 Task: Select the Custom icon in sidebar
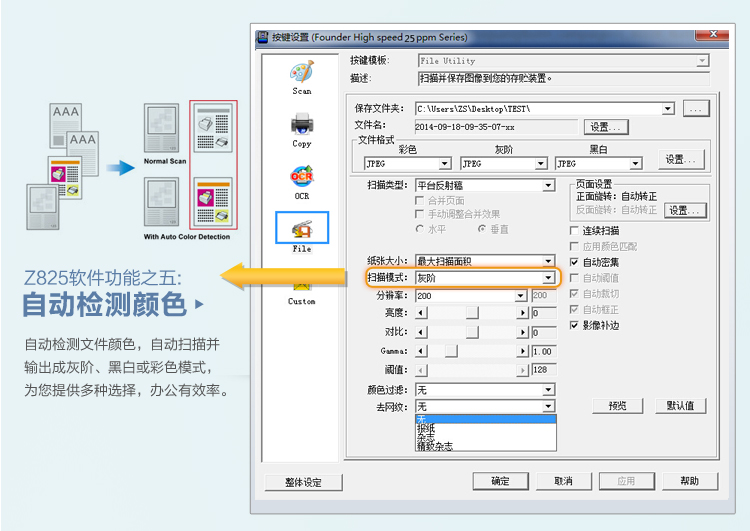pos(302,285)
